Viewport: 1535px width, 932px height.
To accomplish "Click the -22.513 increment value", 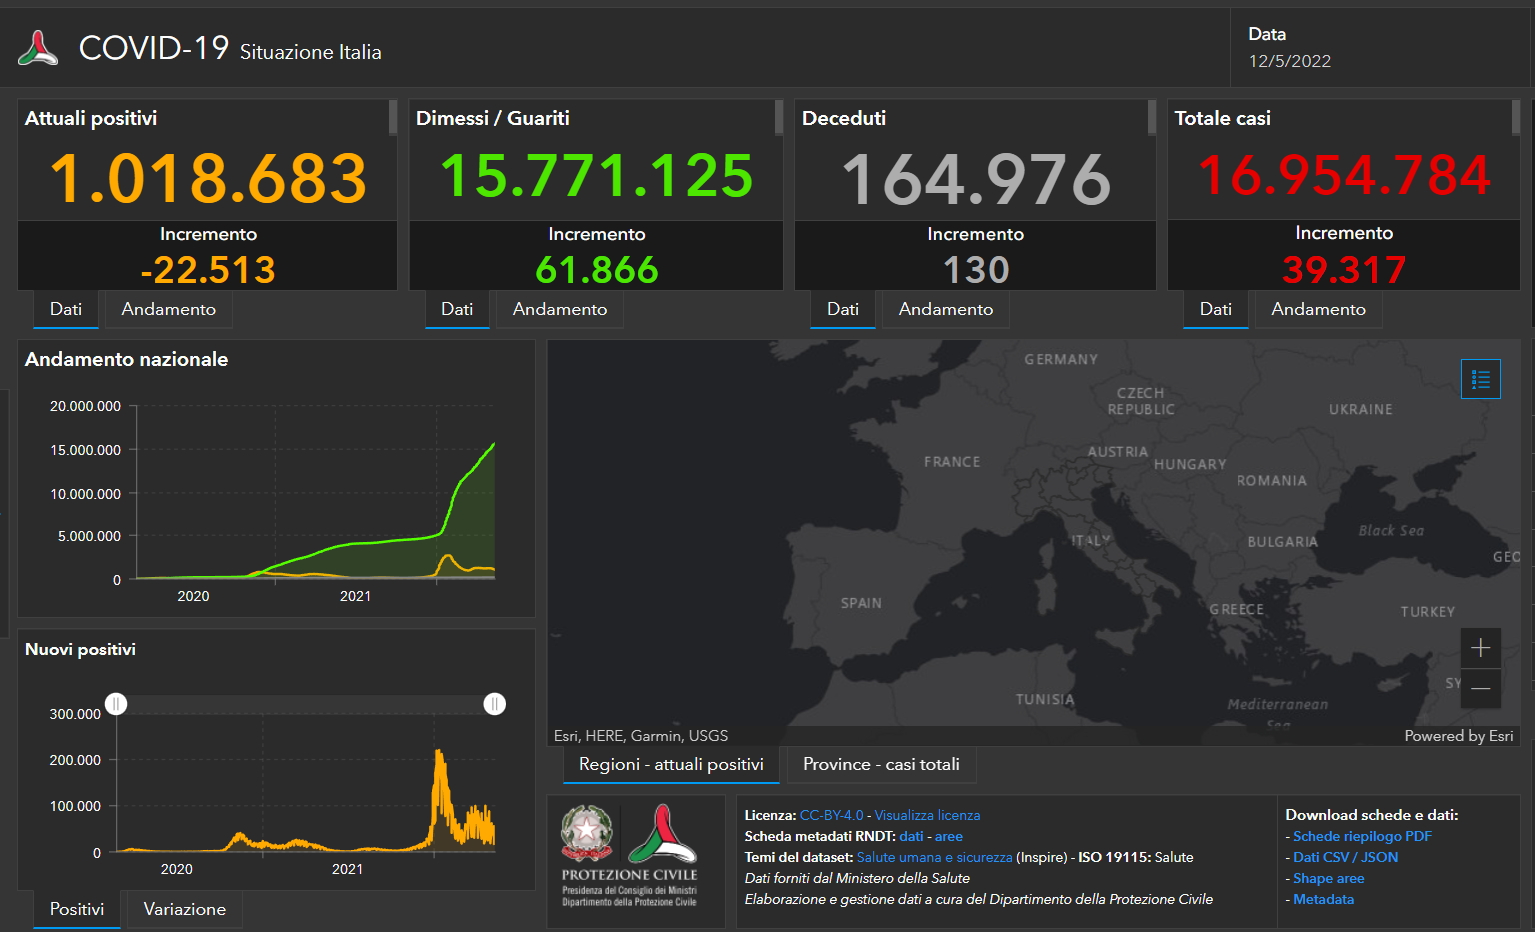I will 208,270.
